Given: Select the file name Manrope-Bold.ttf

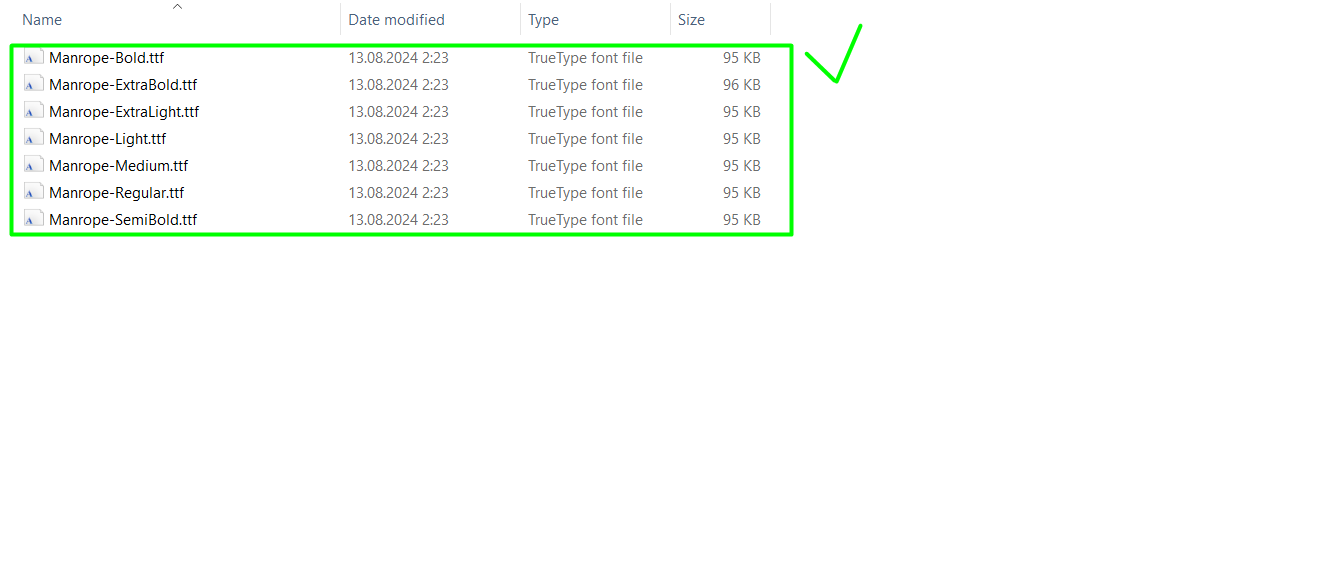Looking at the screenshot, I should point(106,58).
